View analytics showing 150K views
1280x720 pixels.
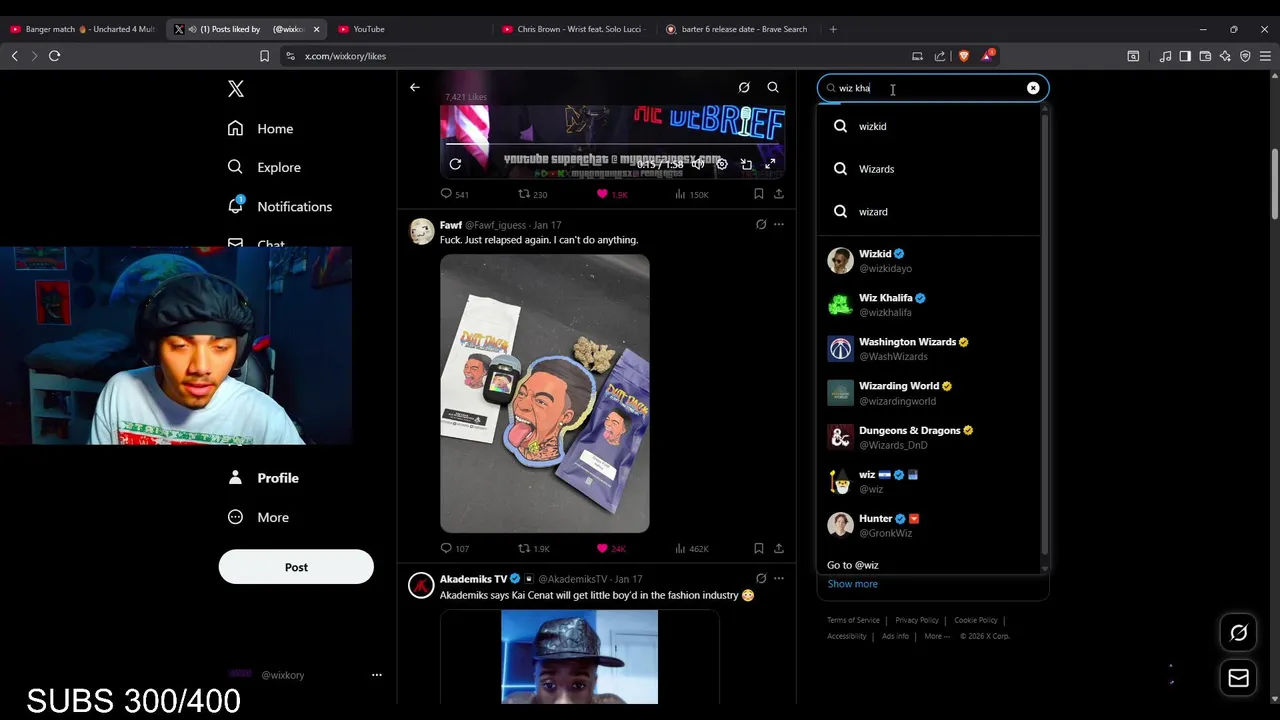click(x=692, y=194)
